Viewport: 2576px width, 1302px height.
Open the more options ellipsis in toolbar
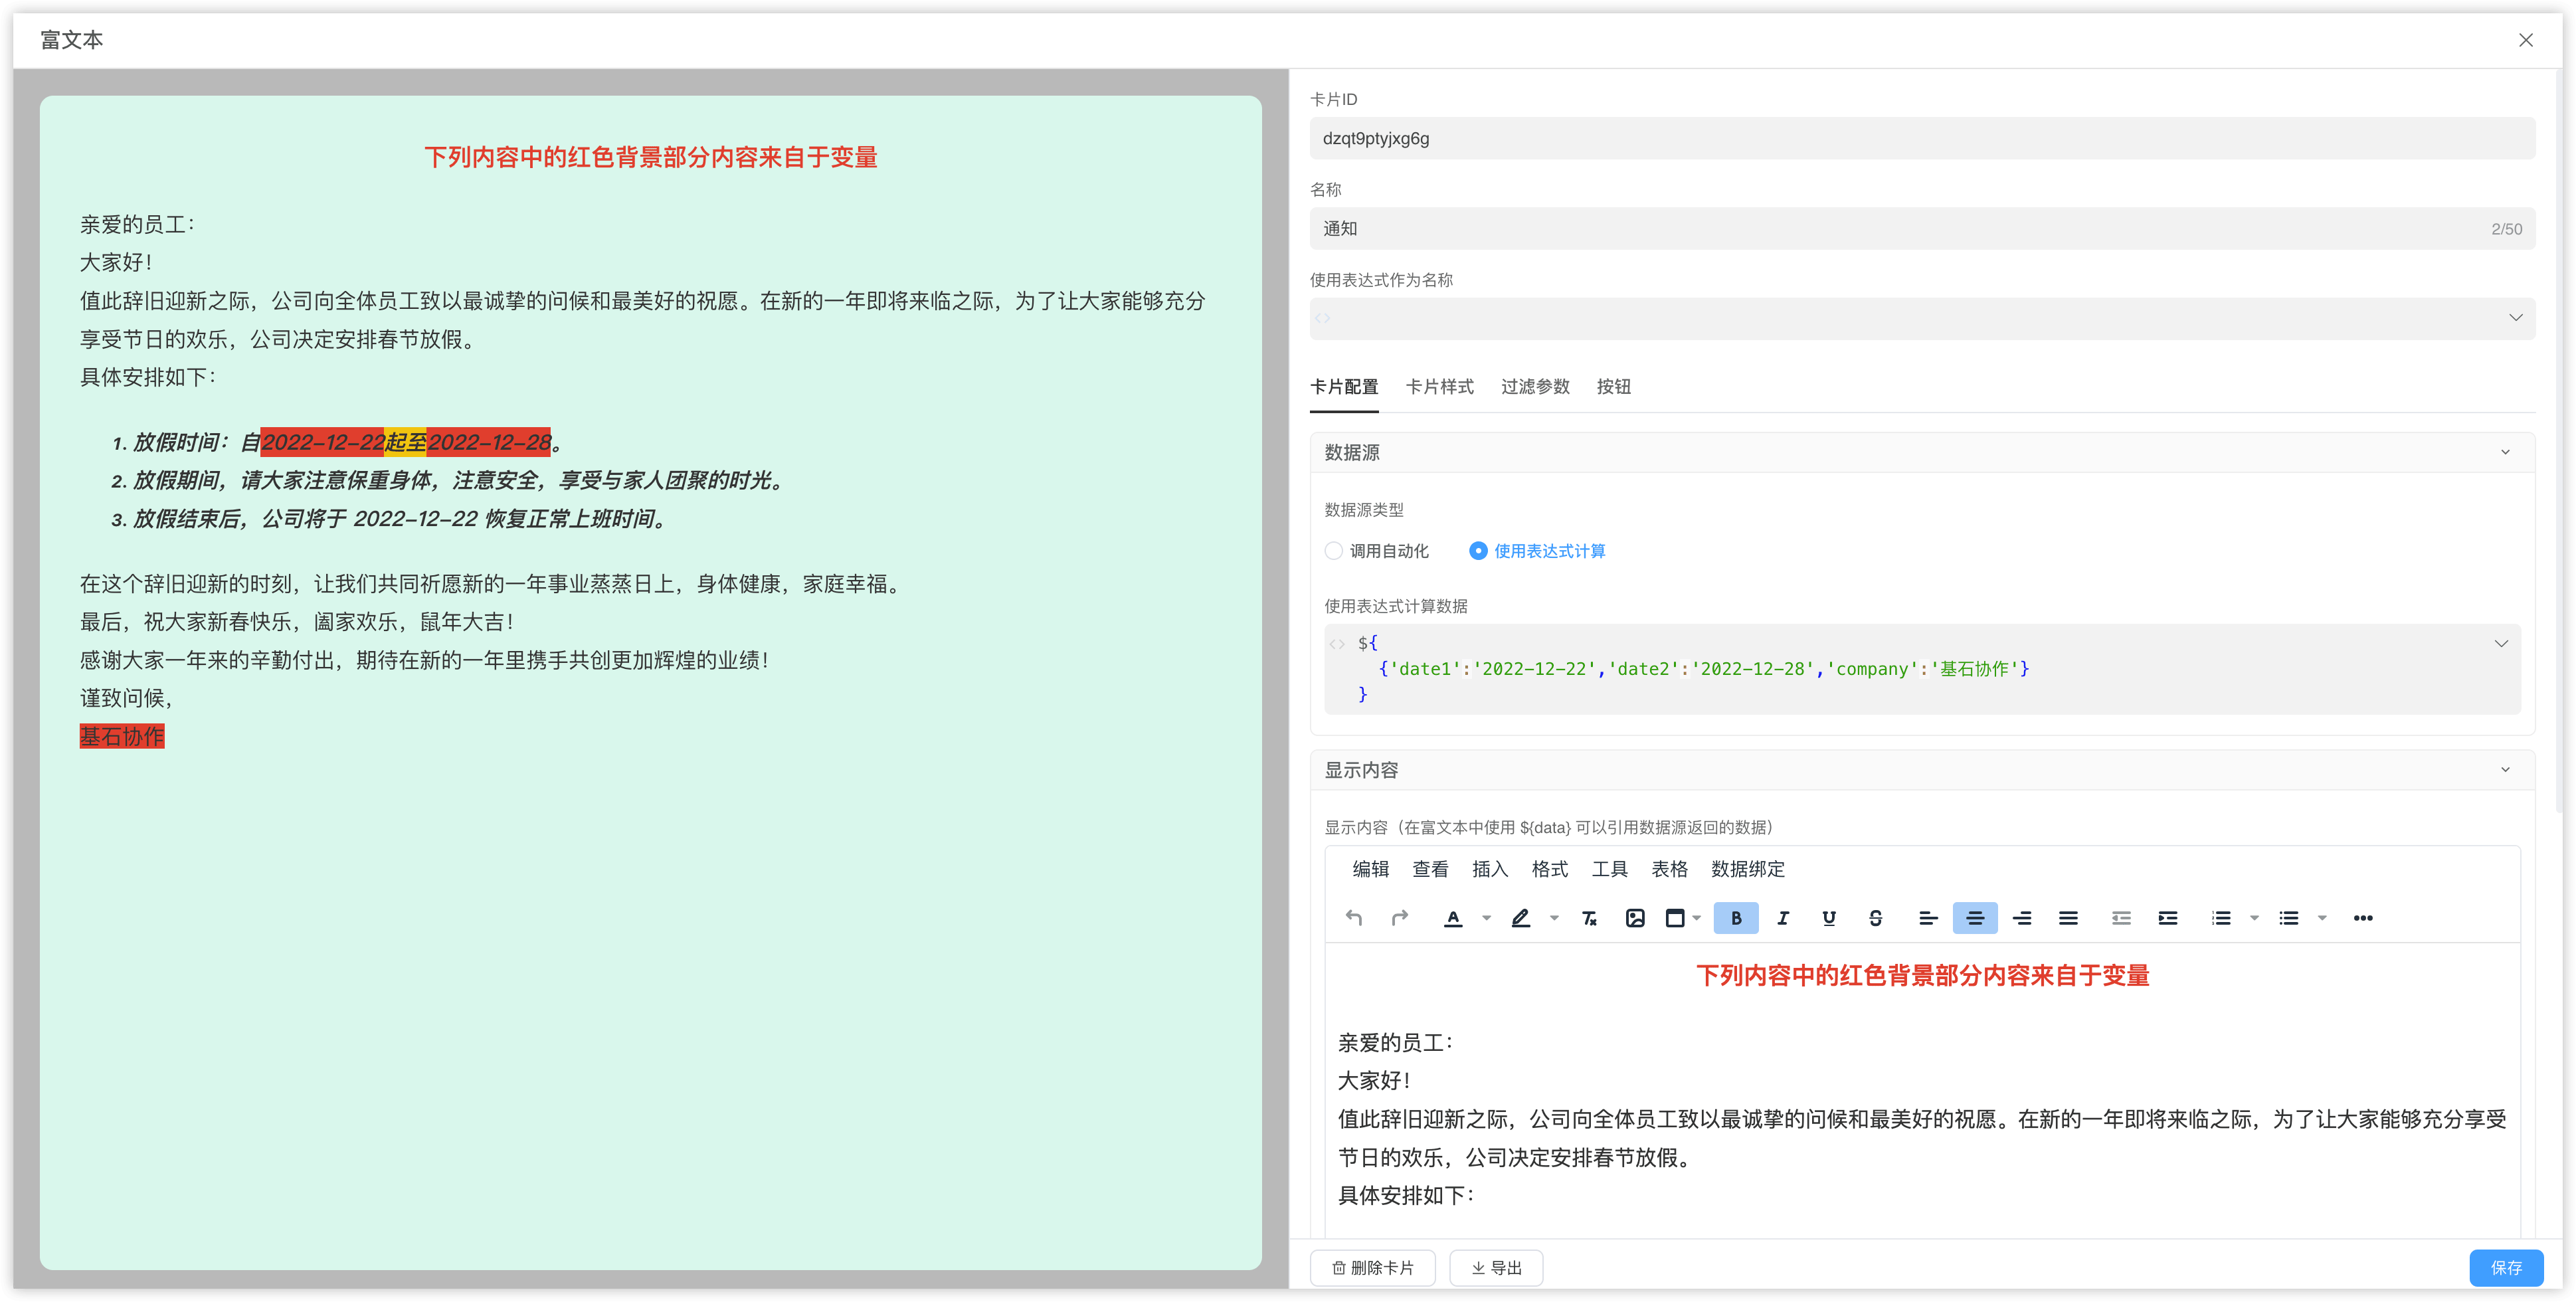(x=2363, y=918)
